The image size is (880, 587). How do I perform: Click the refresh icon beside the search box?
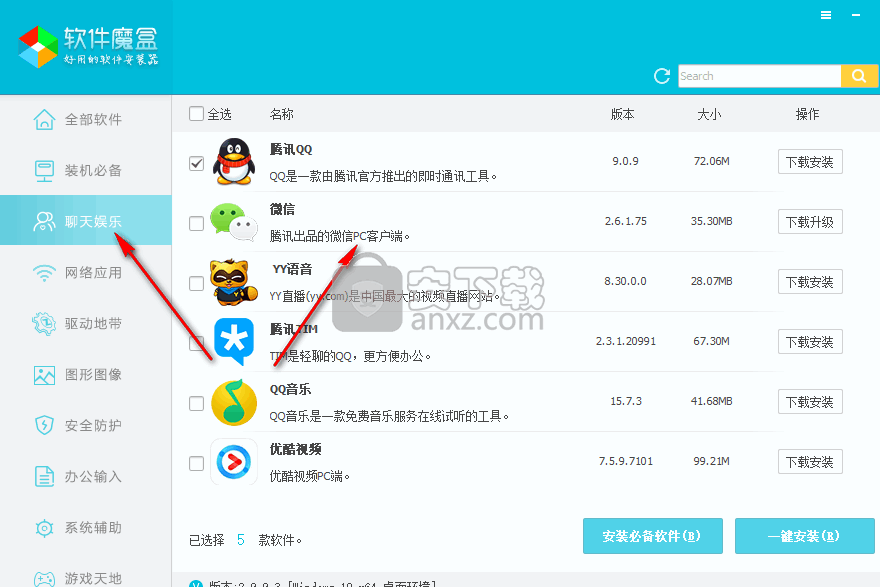[662, 76]
